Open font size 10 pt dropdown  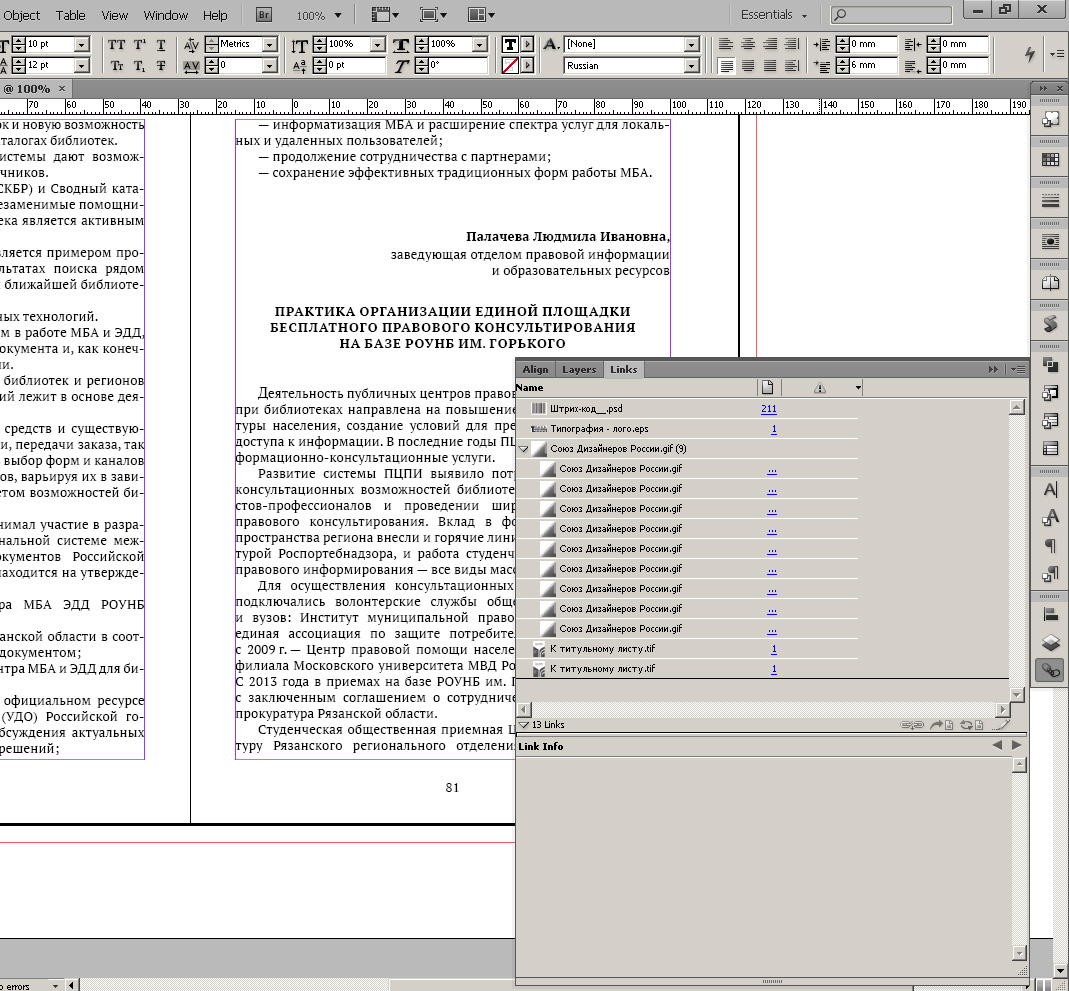pos(82,44)
